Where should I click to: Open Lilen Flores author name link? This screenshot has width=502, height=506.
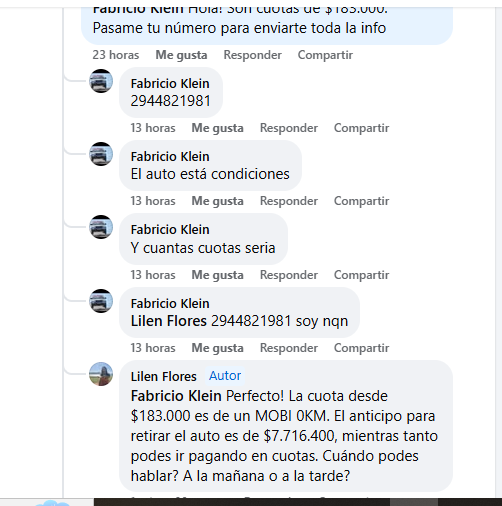(163, 376)
